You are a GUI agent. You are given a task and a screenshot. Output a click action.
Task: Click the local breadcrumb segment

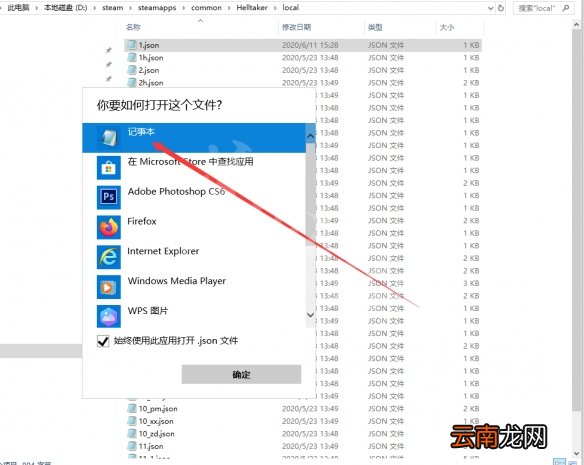[x=291, y=7]
